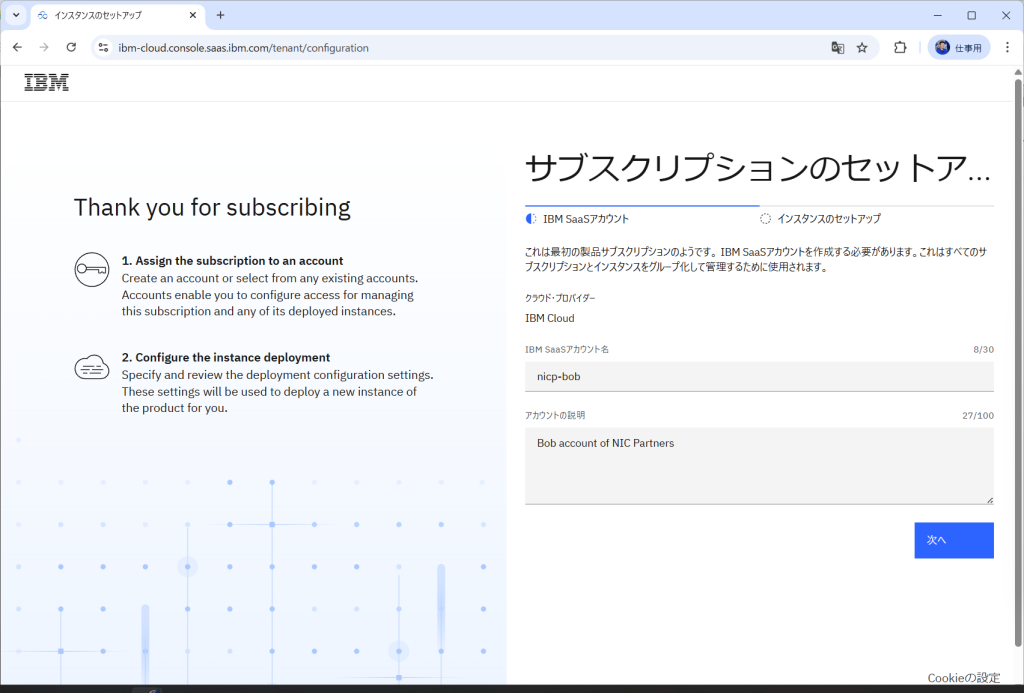The image size is (1024, 693).
Task: Click the '27/100' character counter
Action: [x=978, y=415]
